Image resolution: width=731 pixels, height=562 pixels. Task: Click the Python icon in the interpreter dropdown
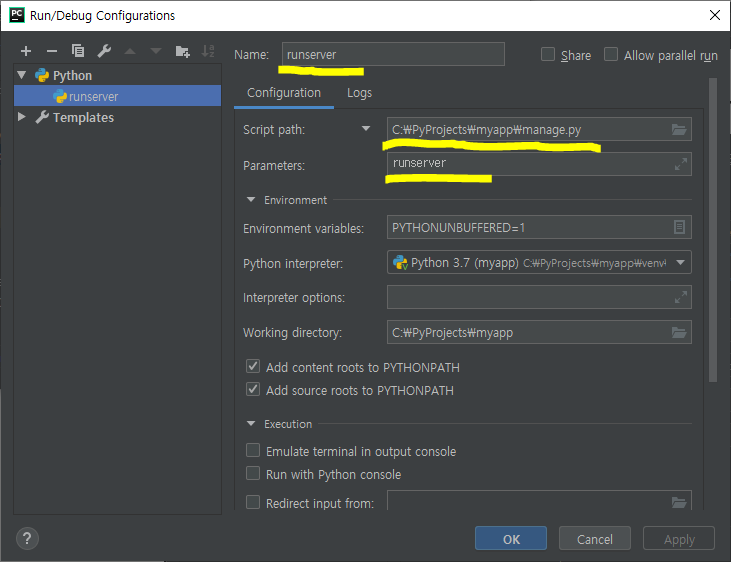(400, 263)
